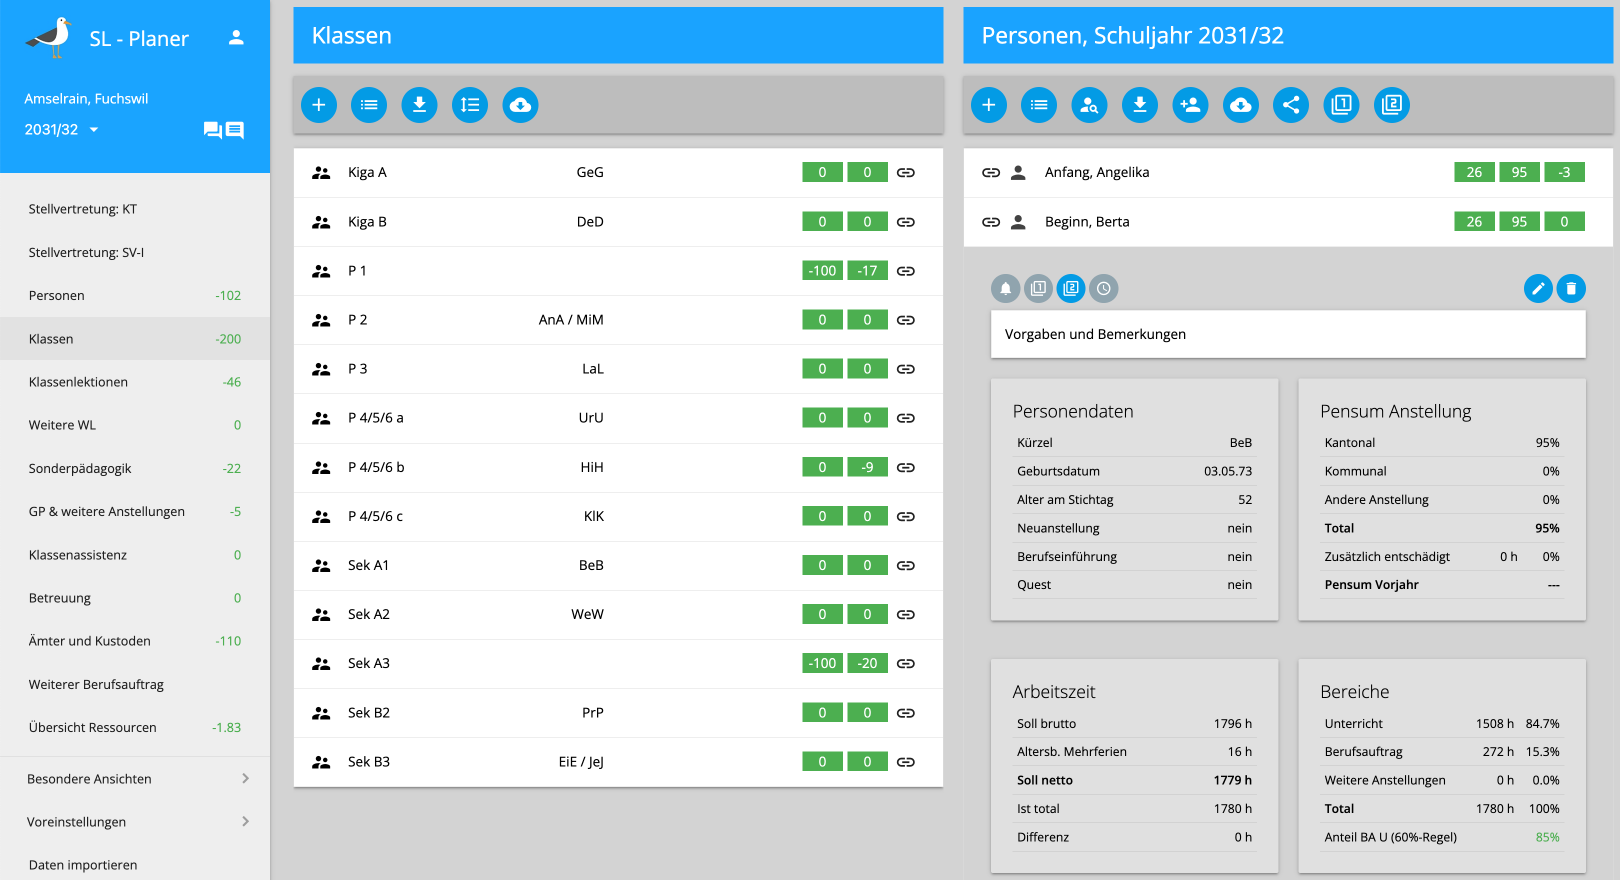The width and height of the screenshot is (1620, 880).
Task: Click the add person icon in Personen toolbar
Action: tap(1190, 105)
